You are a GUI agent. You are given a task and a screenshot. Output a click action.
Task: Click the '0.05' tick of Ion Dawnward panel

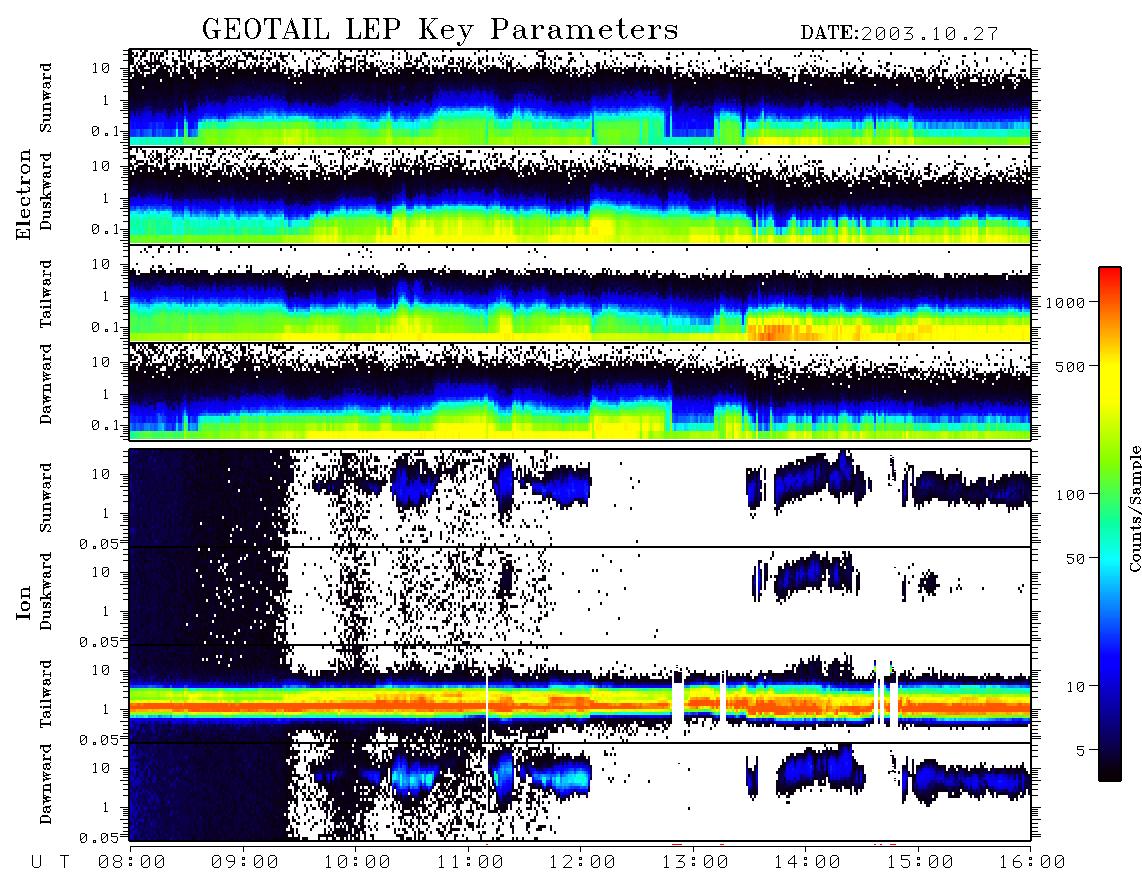click(99, 838)
